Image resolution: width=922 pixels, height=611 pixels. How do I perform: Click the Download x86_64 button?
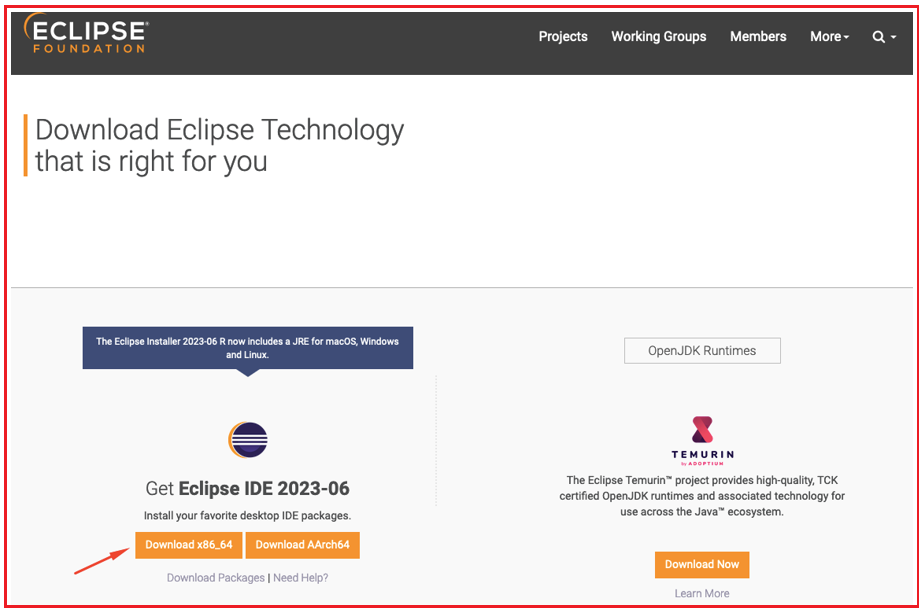[189, 545]
